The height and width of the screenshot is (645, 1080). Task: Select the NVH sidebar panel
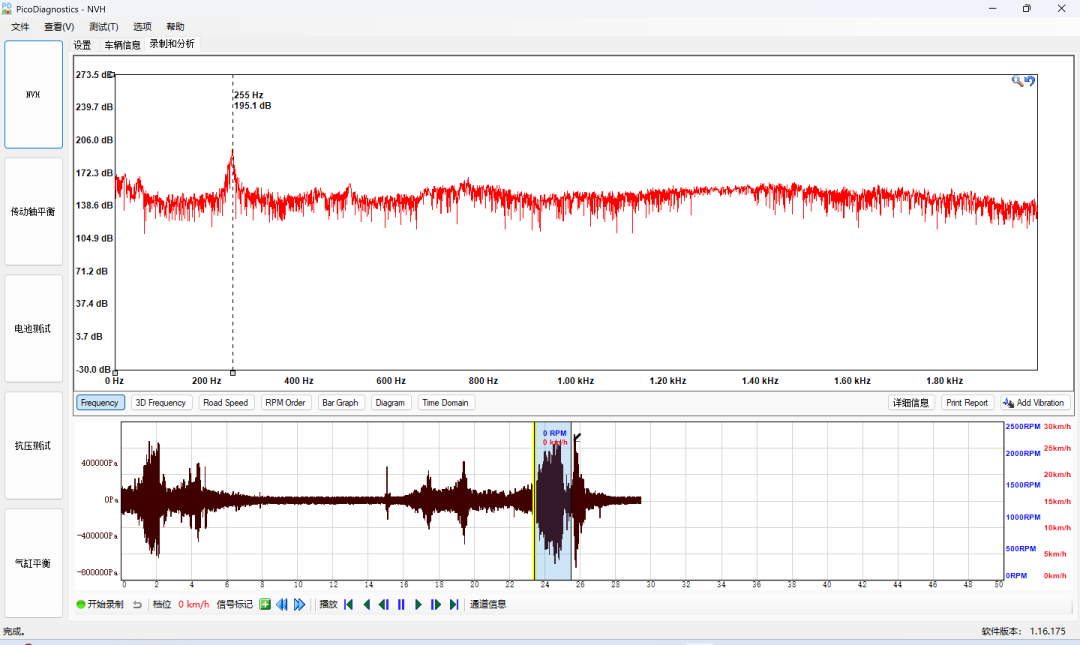pos(34,94)
